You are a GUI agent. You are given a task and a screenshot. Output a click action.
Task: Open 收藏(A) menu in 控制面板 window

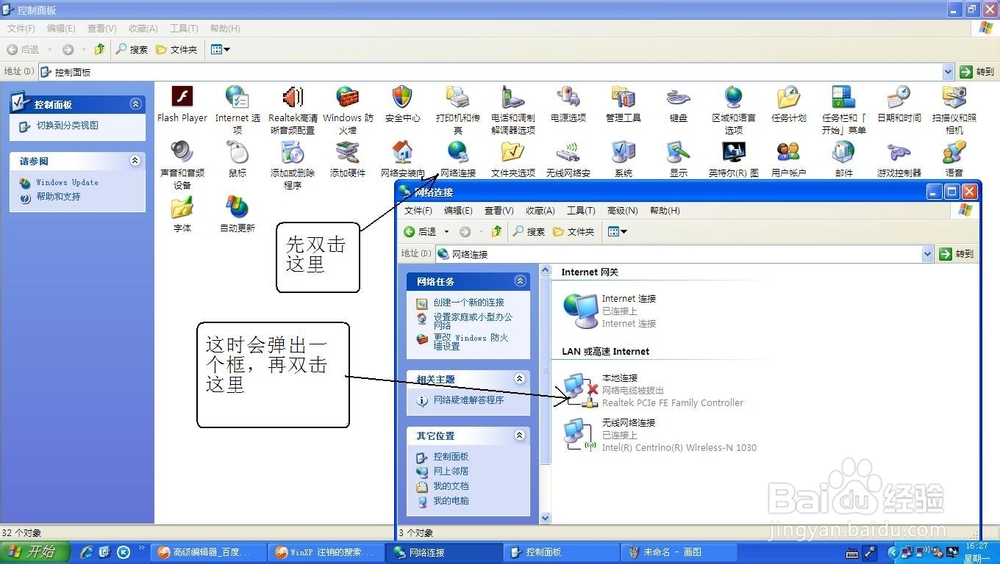point(143,29)
